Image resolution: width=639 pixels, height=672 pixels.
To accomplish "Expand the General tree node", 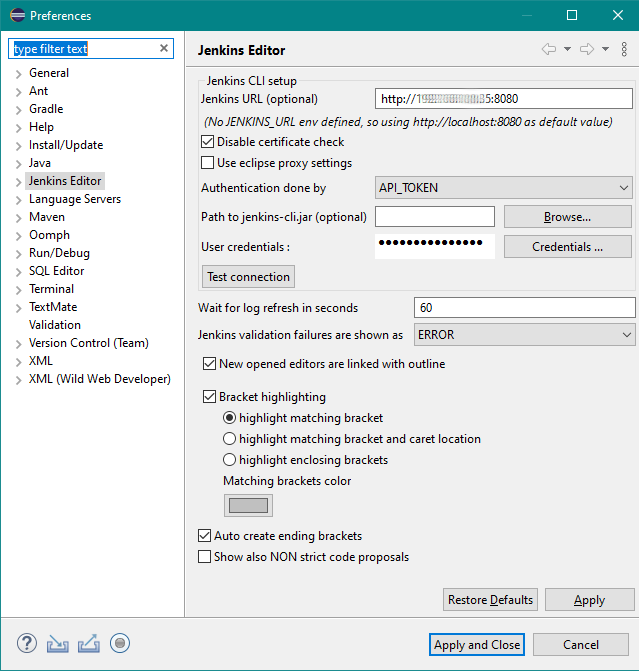I will click(18, 74).
